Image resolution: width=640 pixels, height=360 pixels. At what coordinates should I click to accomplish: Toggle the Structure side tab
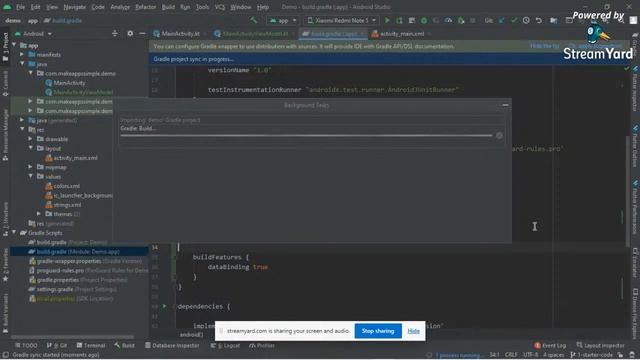click(5, 219)
